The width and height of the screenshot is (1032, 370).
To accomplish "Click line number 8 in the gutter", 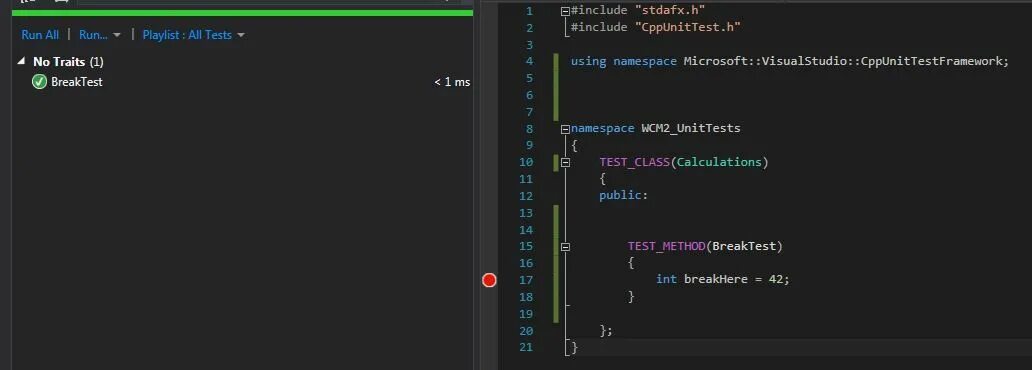I will coord(530,128).
